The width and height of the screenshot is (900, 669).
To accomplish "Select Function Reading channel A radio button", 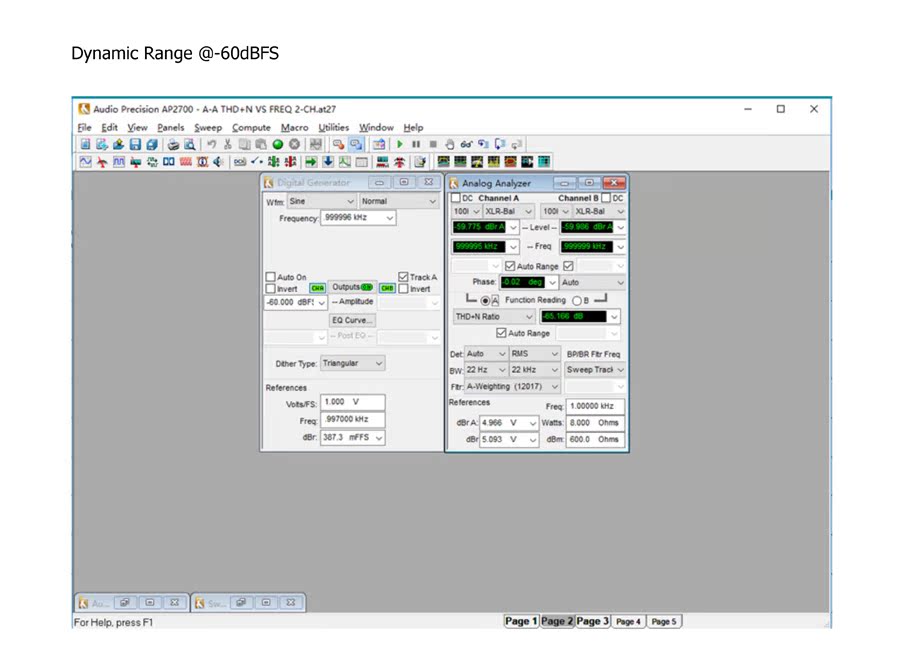I will (486, 301).
